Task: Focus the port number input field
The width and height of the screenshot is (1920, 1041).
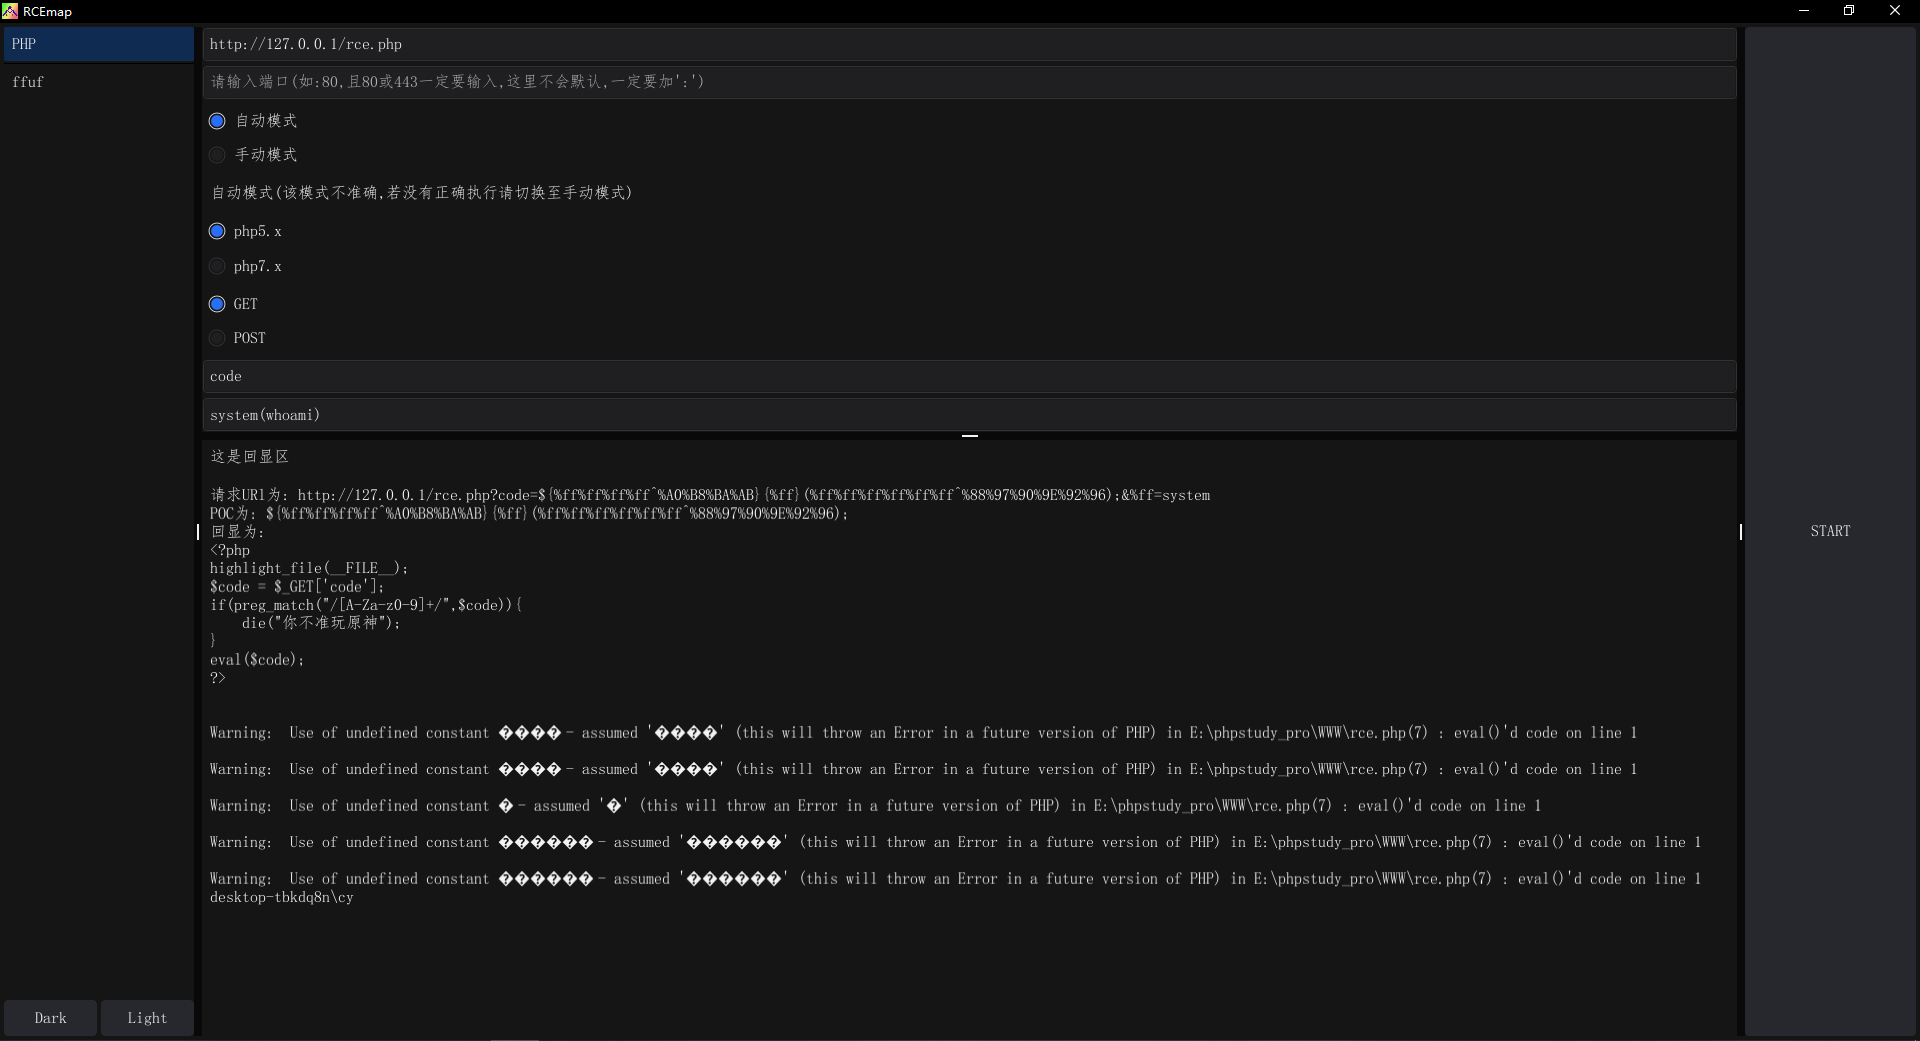Action: 968,82
